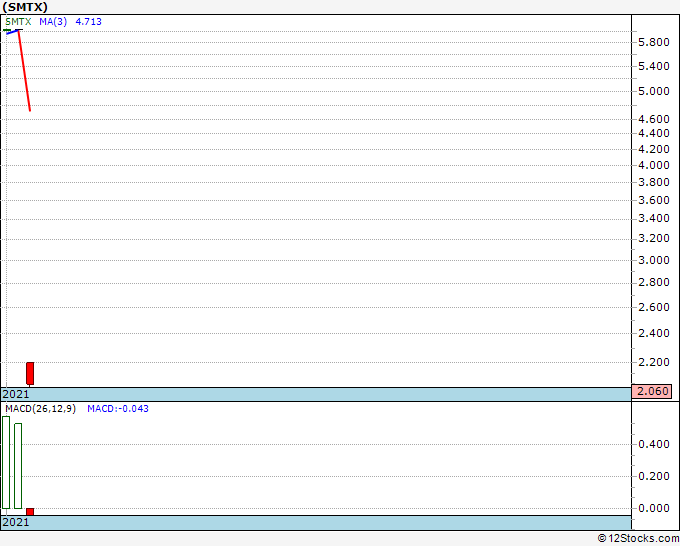Click the 0.000 MACD axis label
The height and width of the screenshot is (546, 680).
654,508
